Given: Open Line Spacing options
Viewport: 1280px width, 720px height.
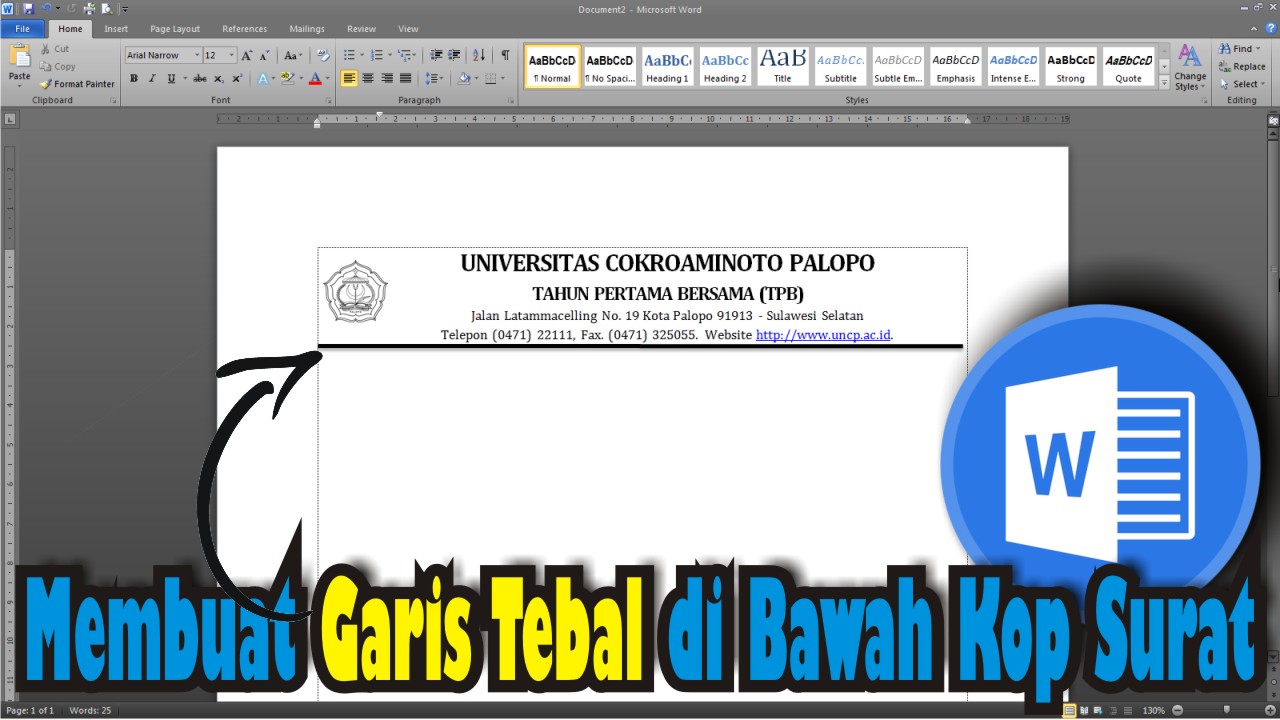Looking at the screenshot, I should [x=433, y=78].
